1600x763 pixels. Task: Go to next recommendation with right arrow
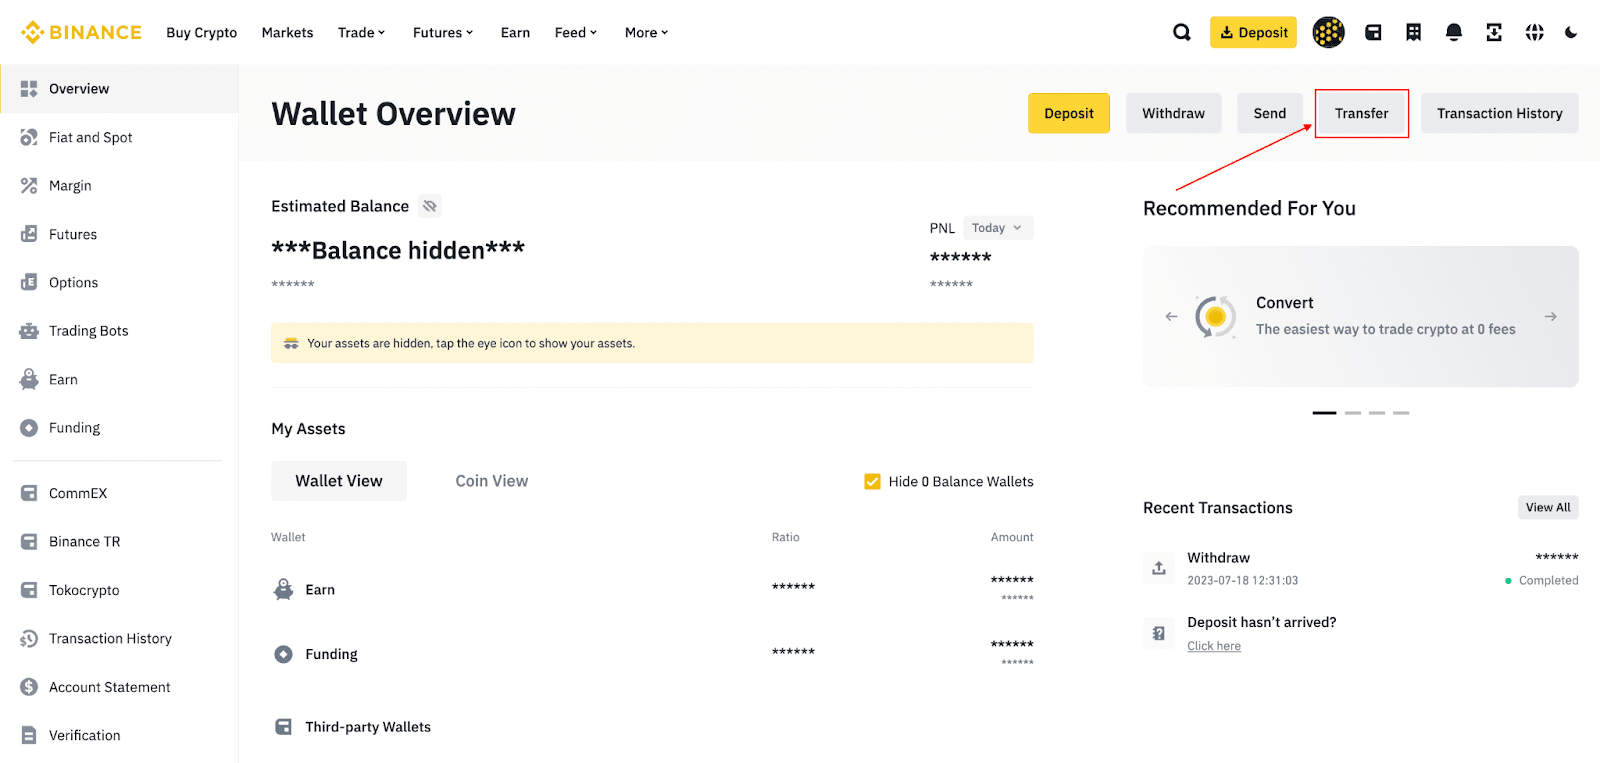[x=1550, y=317]
